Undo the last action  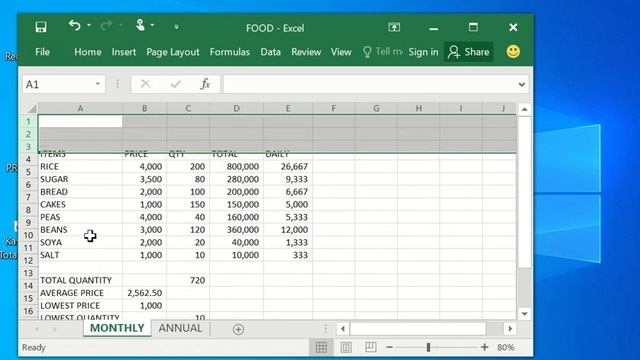coord(74,26)
